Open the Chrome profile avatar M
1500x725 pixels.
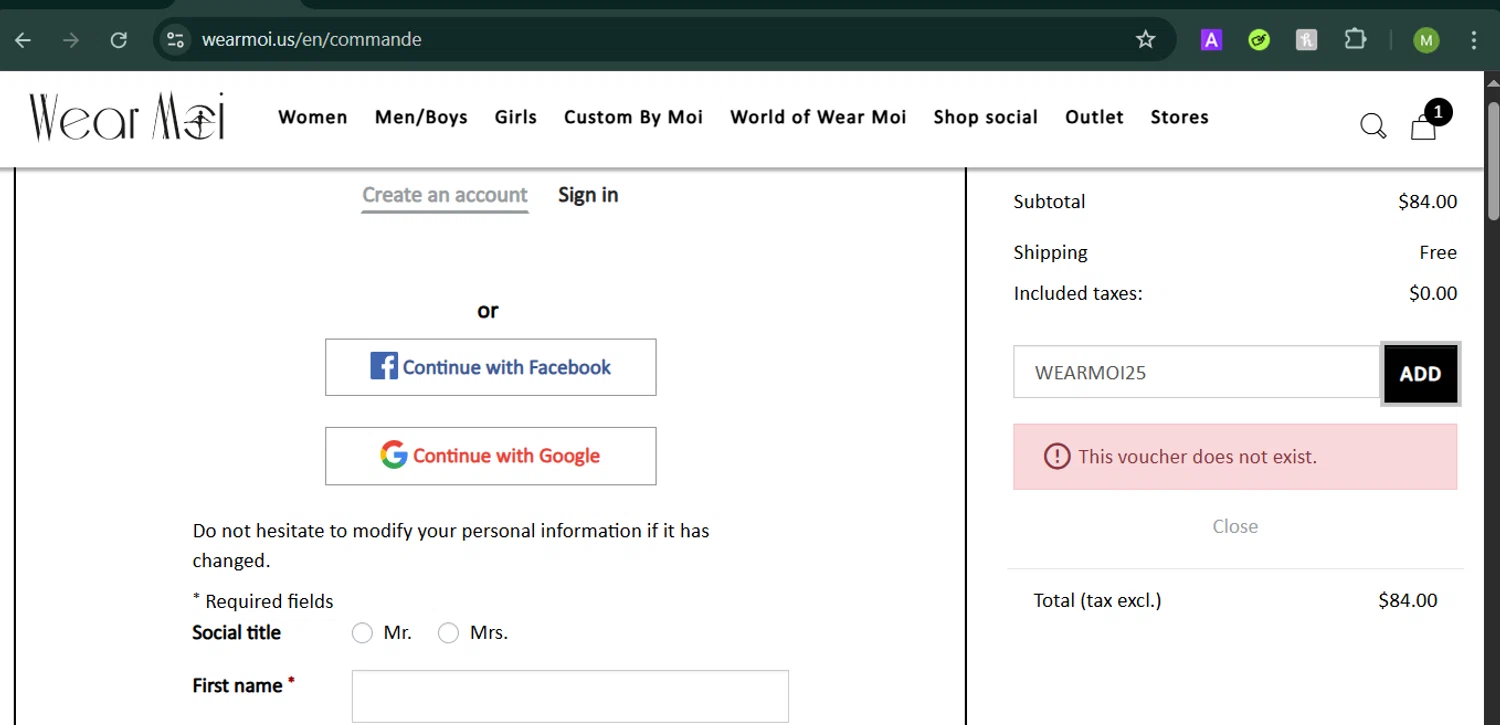tap(1426, 40)
